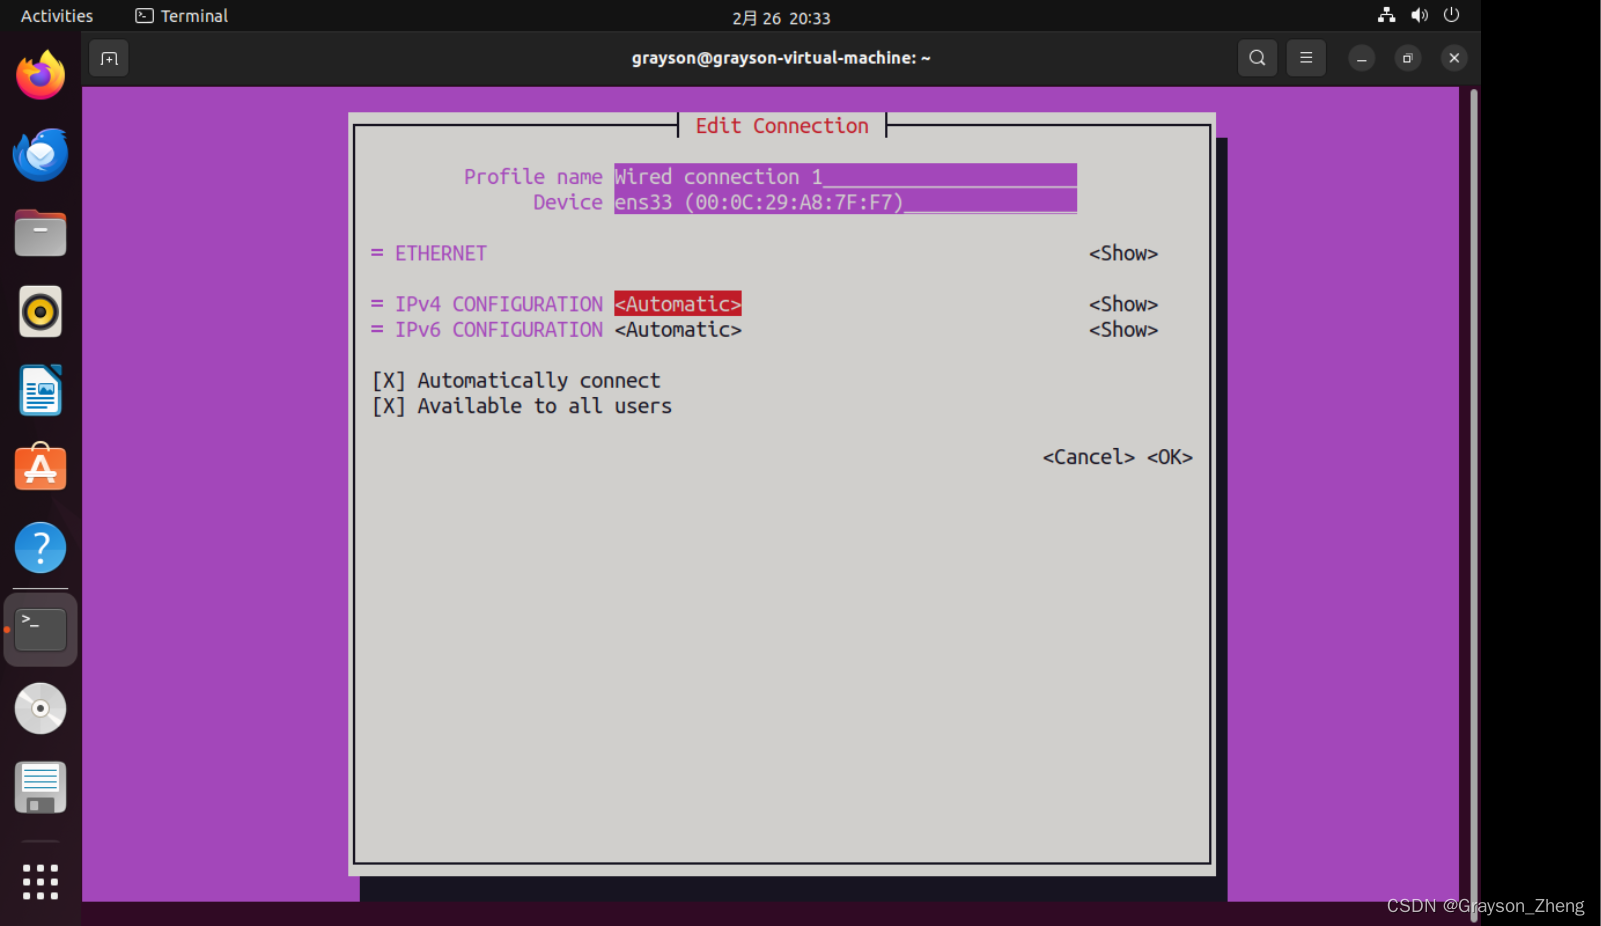Open the clock showing 20:33
1601x926 pixels.
click(781, 18)
